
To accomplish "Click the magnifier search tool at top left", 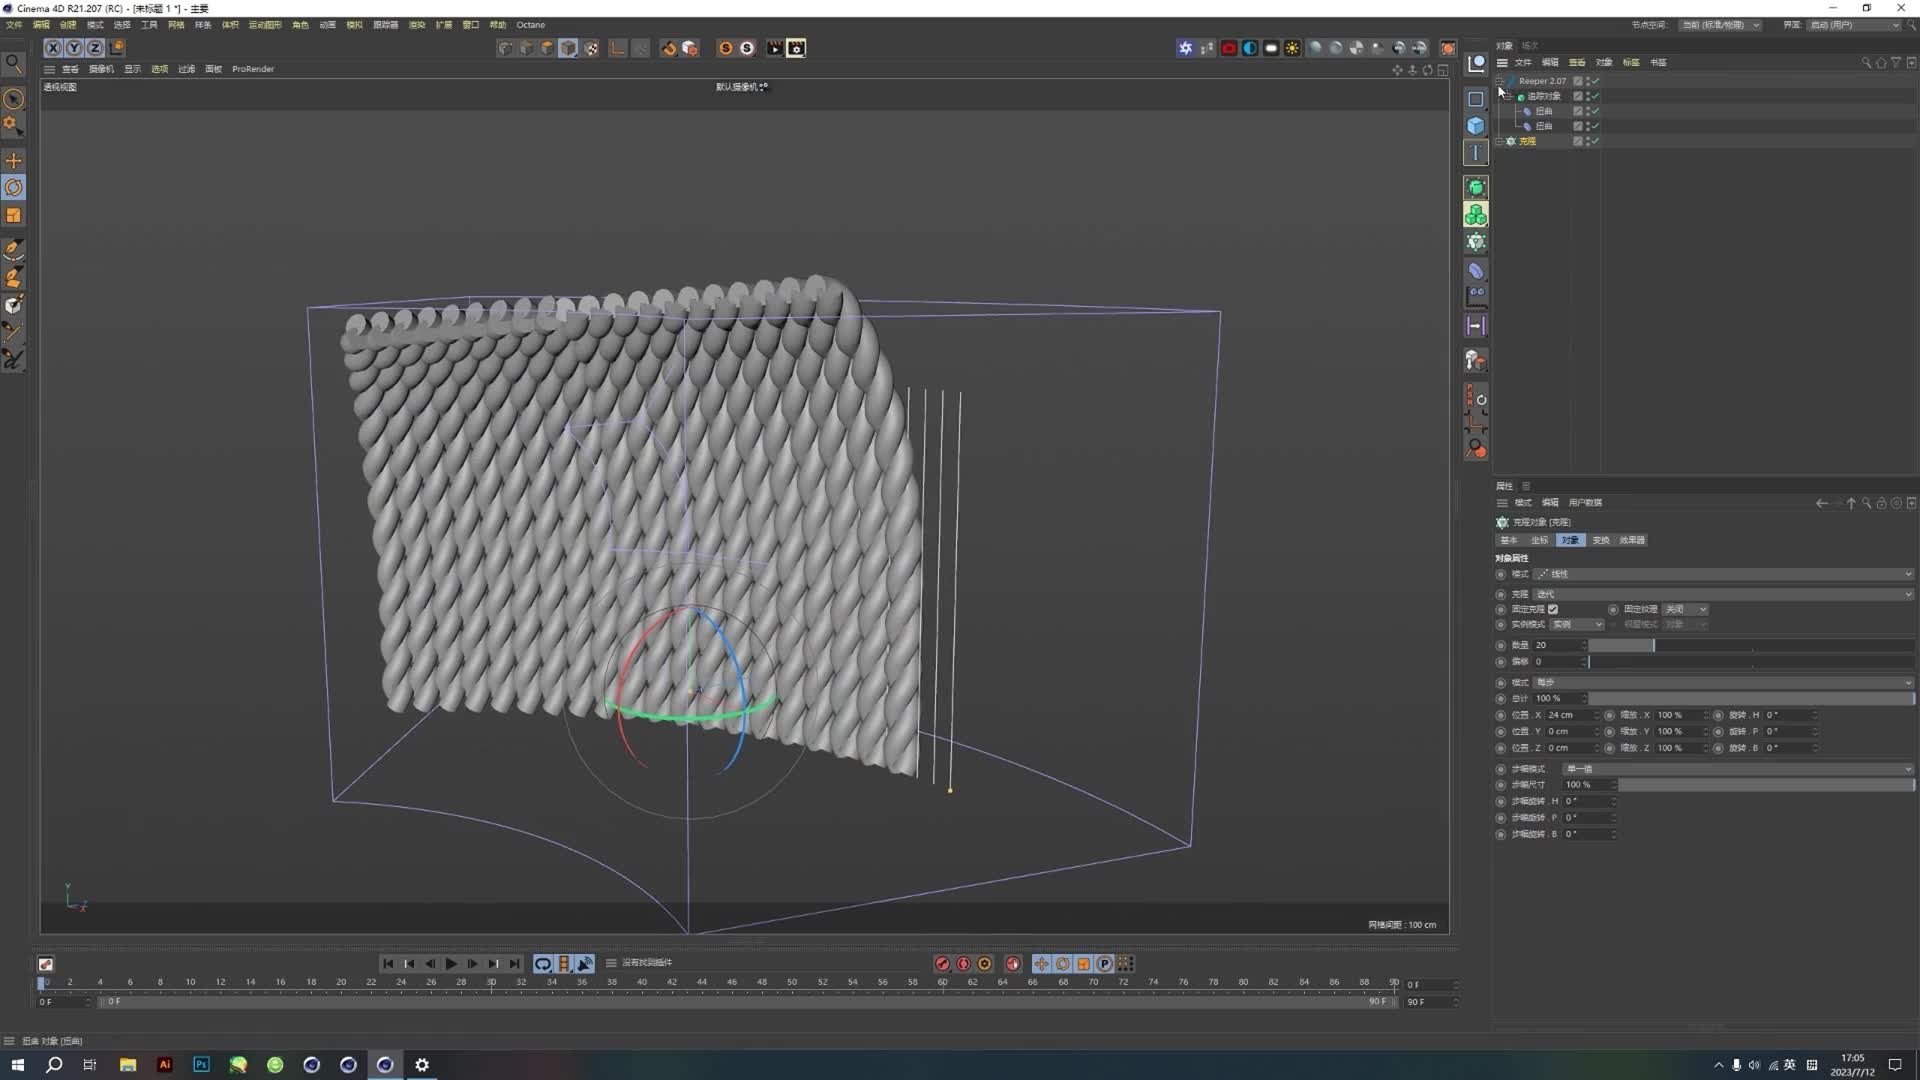I will tap(14, 64).
